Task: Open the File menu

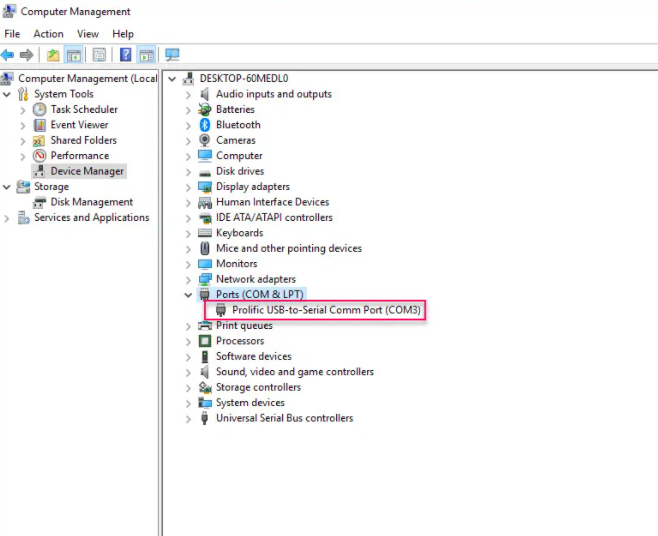Action: click(x=12, y=34)
